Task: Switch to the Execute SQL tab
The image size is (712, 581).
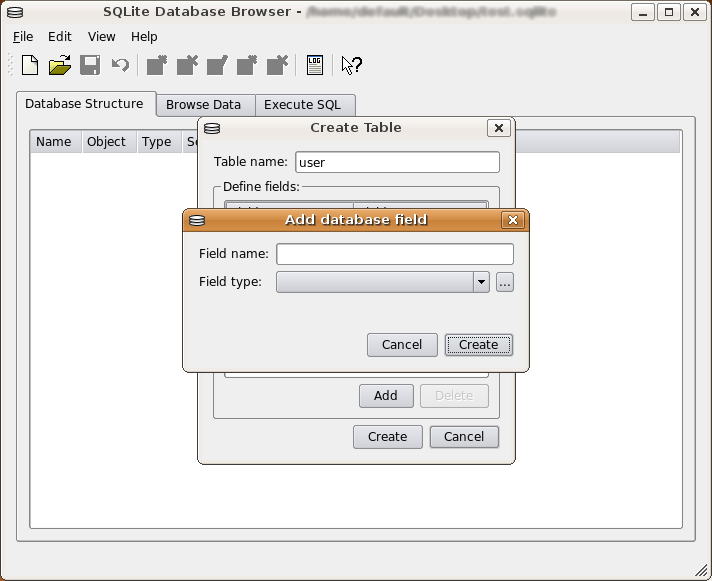Action: (x=302, y=104)
